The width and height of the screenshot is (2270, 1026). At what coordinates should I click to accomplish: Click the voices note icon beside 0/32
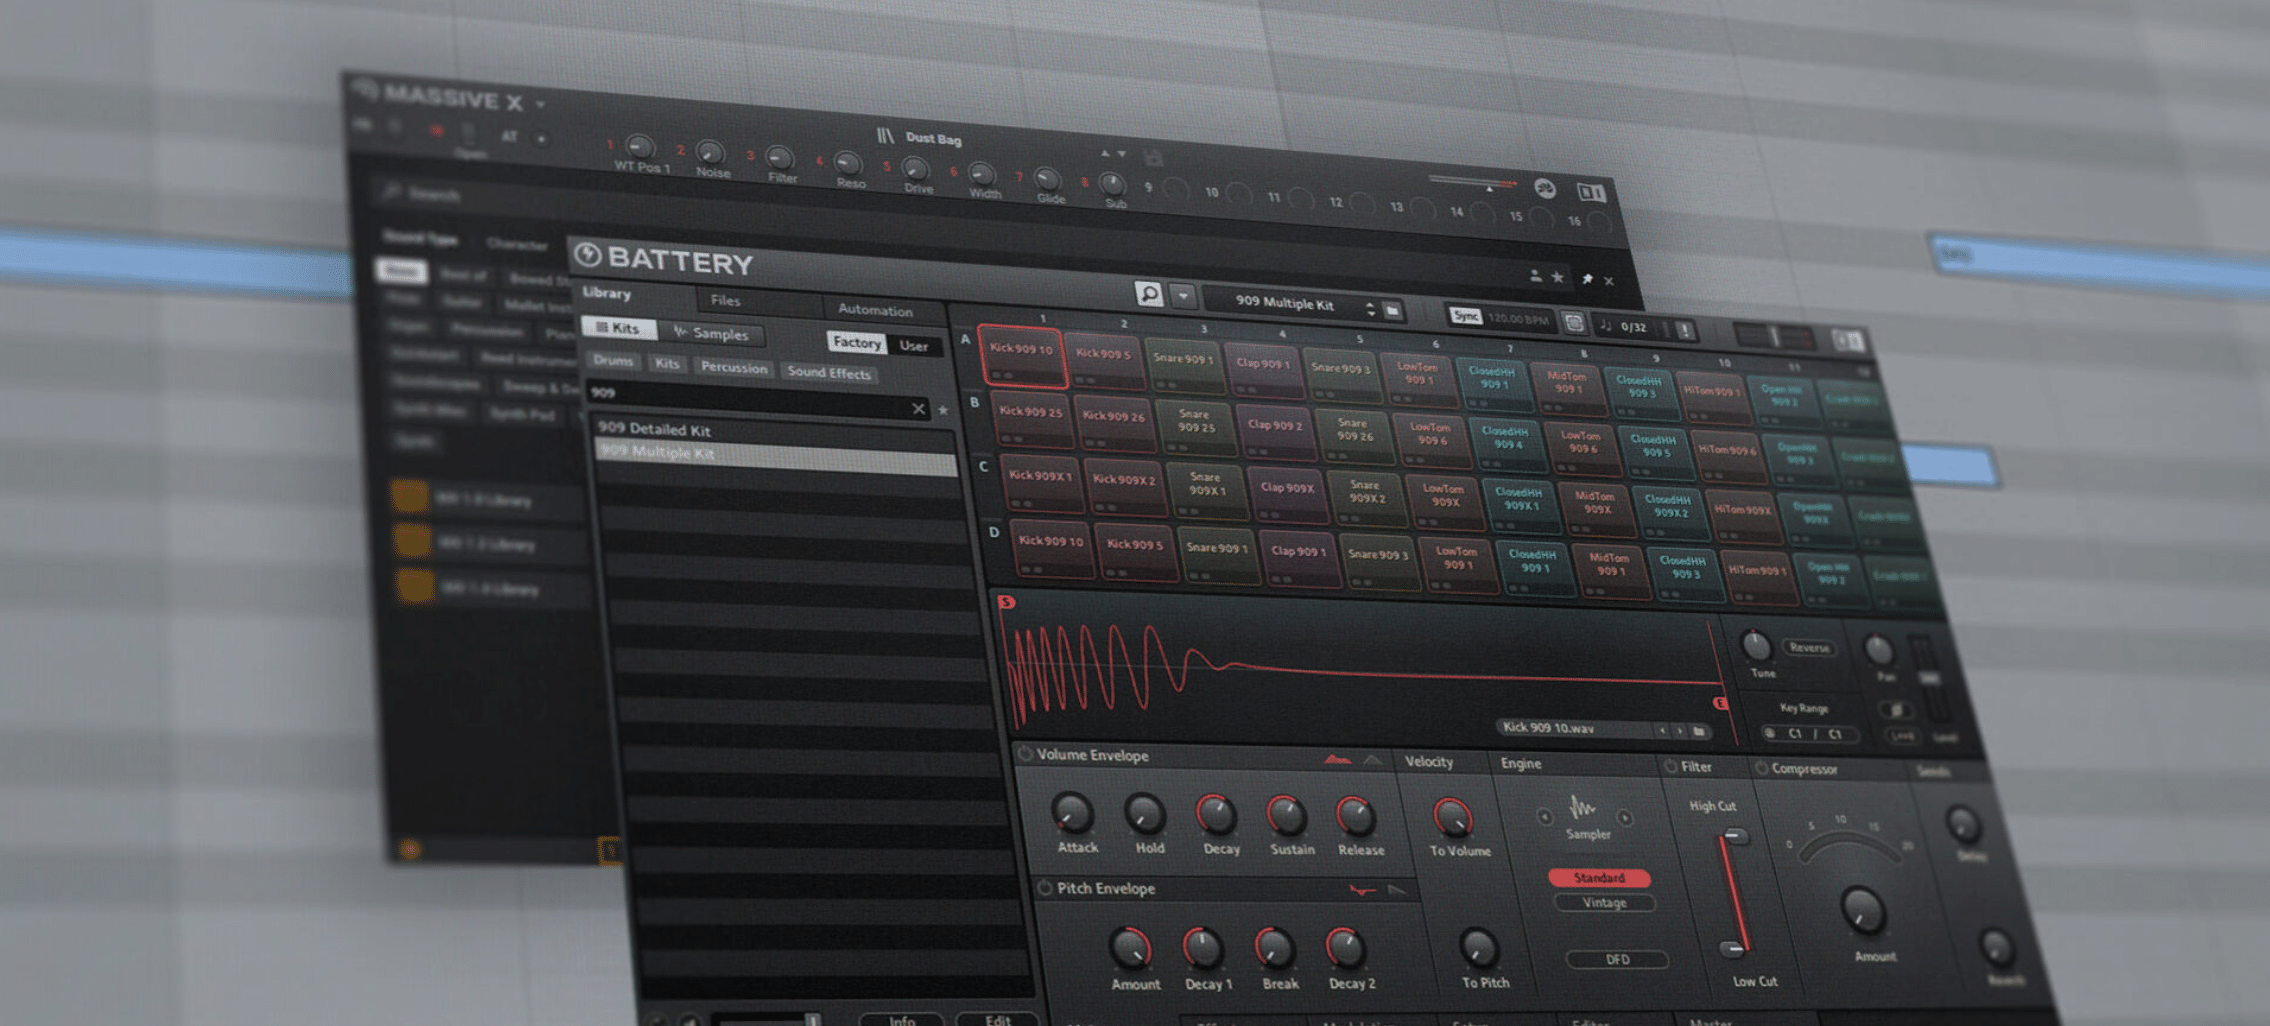point(1606,325)
